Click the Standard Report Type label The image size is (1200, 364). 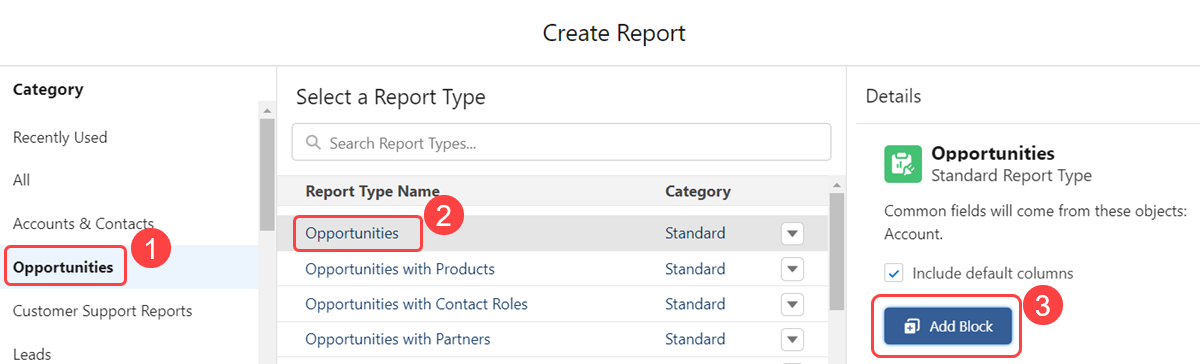[x=1011, y=175]
